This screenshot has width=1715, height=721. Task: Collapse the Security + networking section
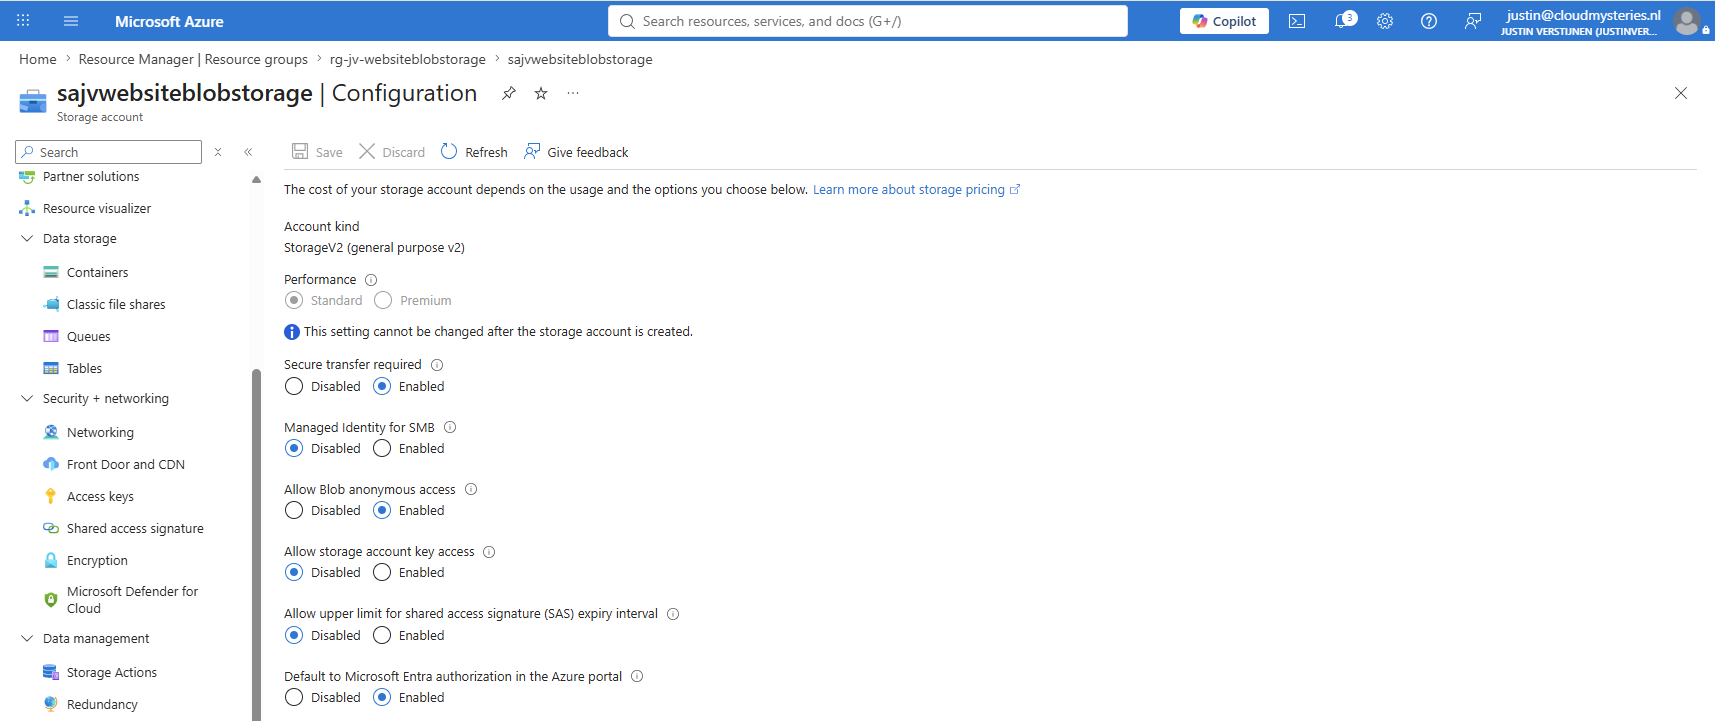[x=27, y=398]
